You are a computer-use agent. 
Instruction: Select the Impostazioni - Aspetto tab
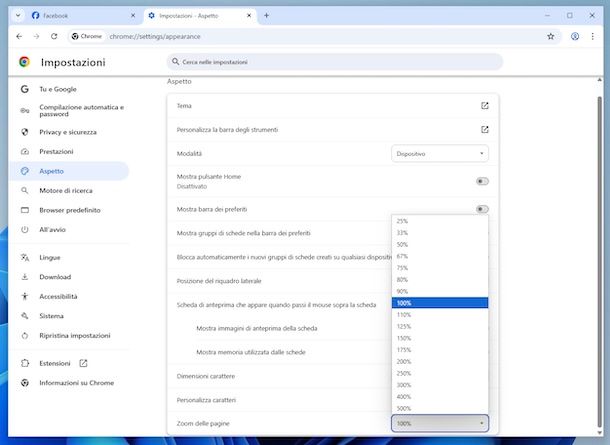(x=200, y=16)
